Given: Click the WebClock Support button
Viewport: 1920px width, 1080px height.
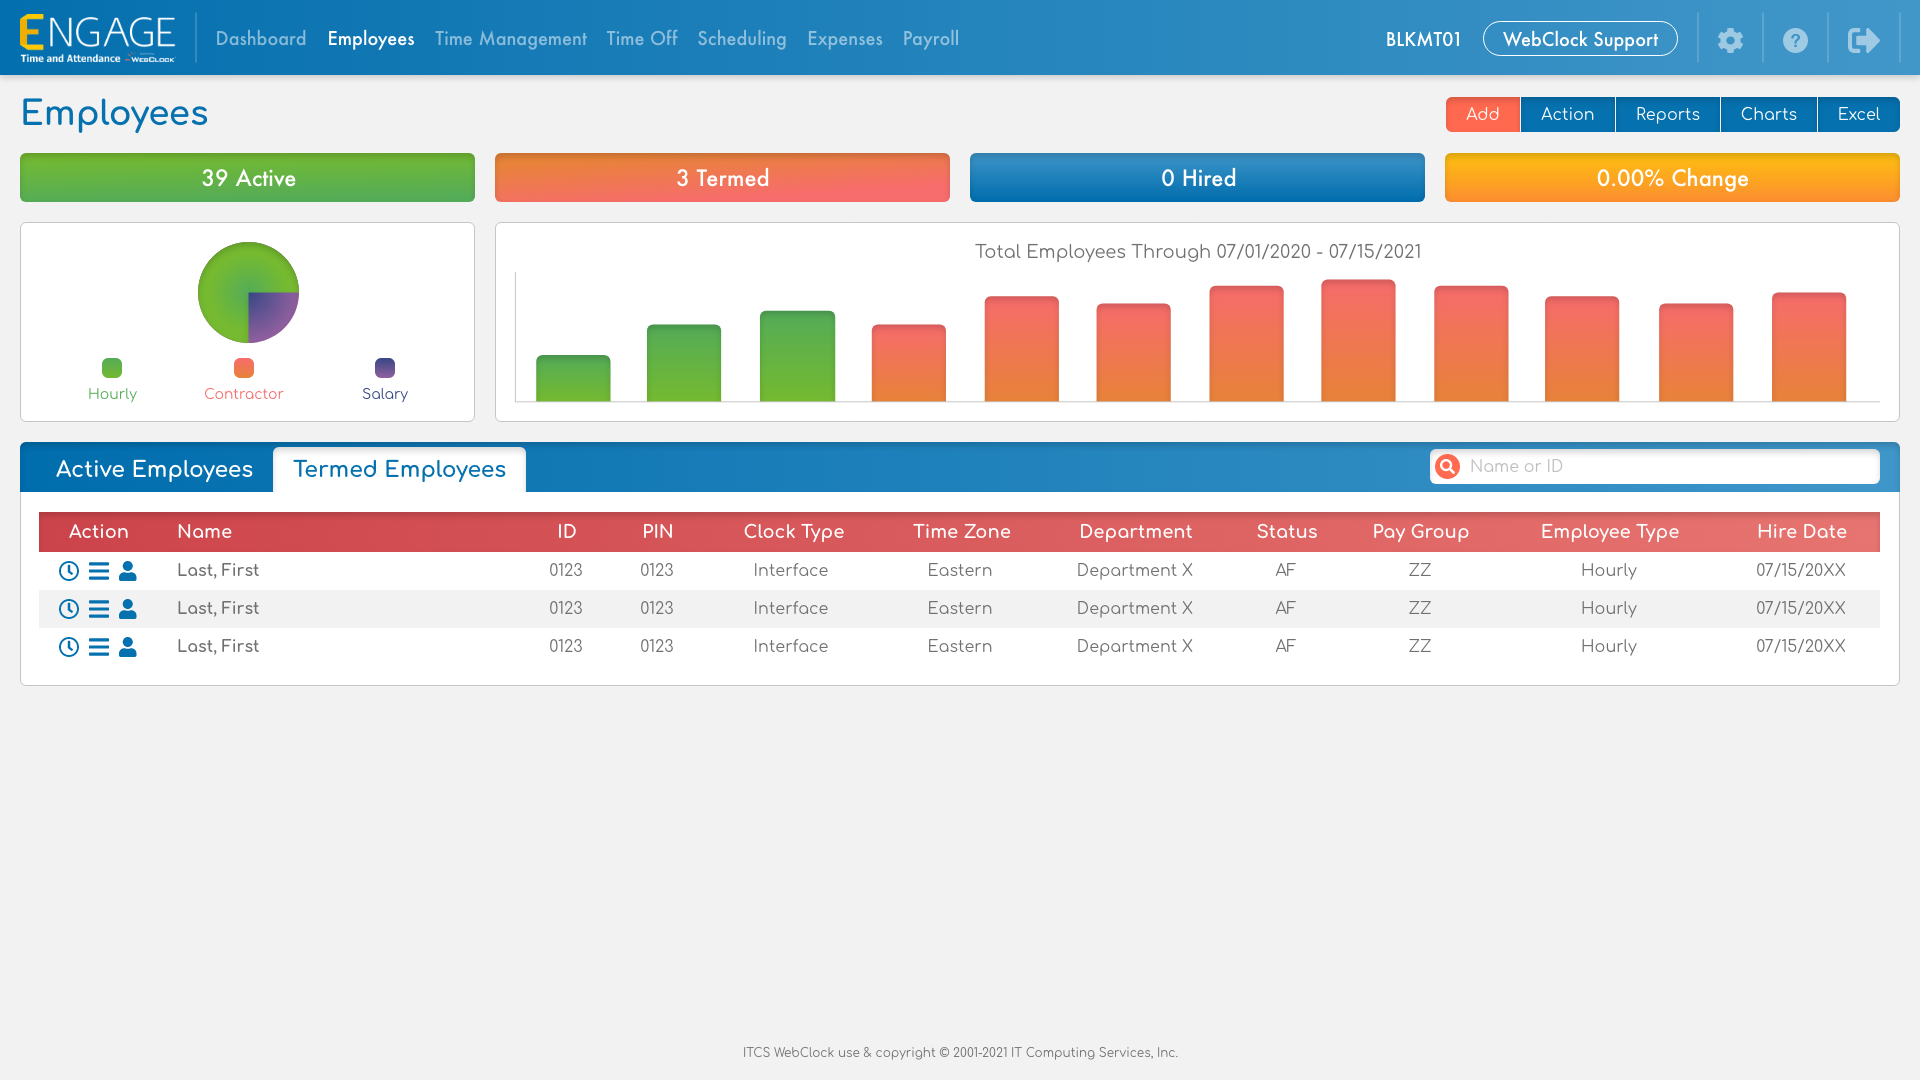Looking at the screenshot, I should [1580, 39].
